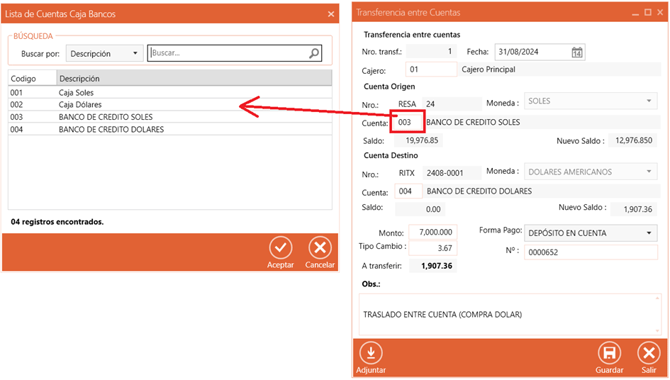
Task: Open the Cuenta Origen Moneda SOLES dropdown
Action: click(x=591, y=101)
